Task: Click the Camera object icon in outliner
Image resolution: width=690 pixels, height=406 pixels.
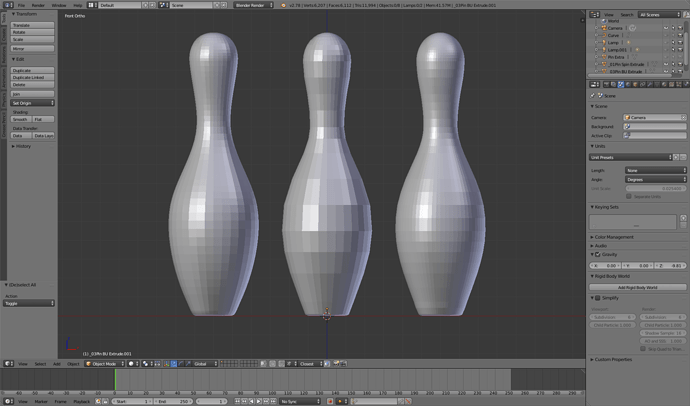Action: pyautogui.click(x=604, y=28)
